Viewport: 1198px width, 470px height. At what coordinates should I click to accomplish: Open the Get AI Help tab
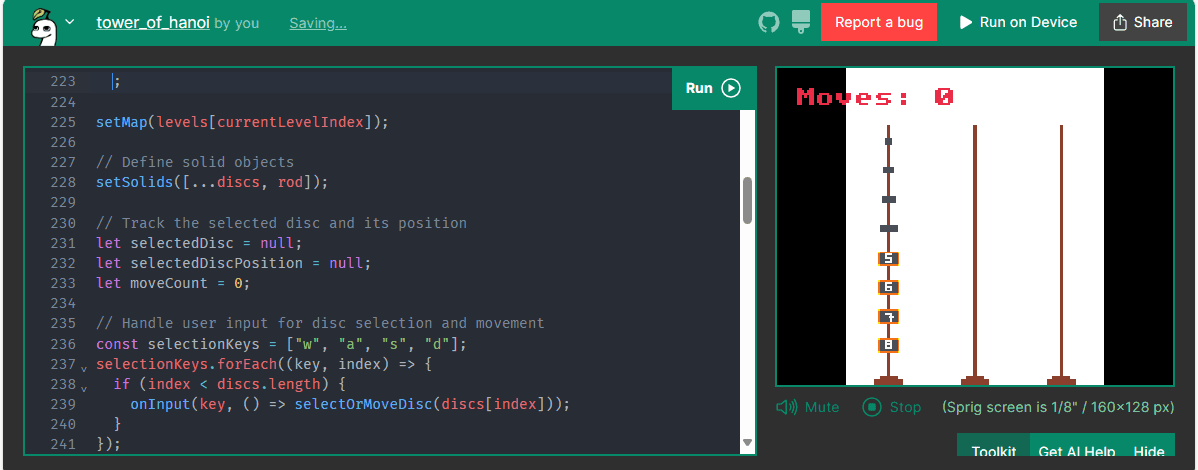pos(1076,452)
